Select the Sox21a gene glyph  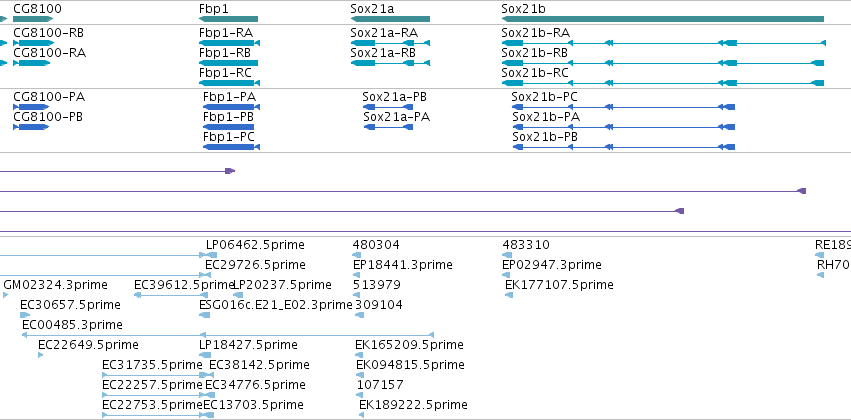[390, 19]
